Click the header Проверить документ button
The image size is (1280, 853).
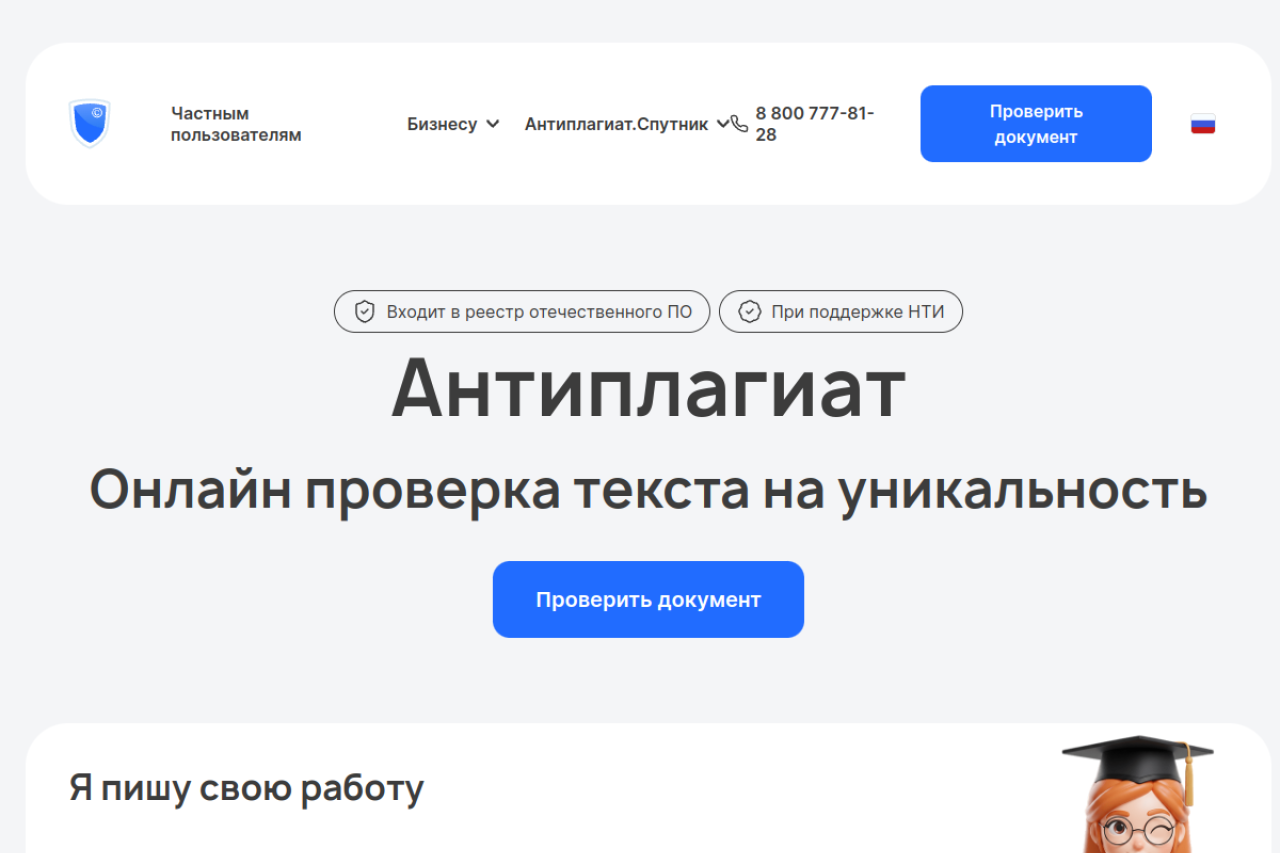point(1036,124)
